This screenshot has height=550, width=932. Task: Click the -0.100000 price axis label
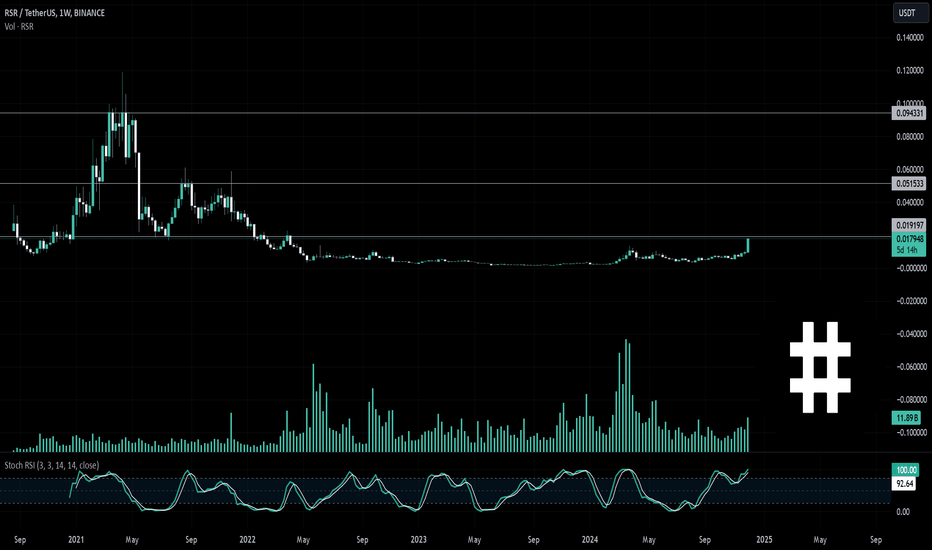[x=910, y=432]
